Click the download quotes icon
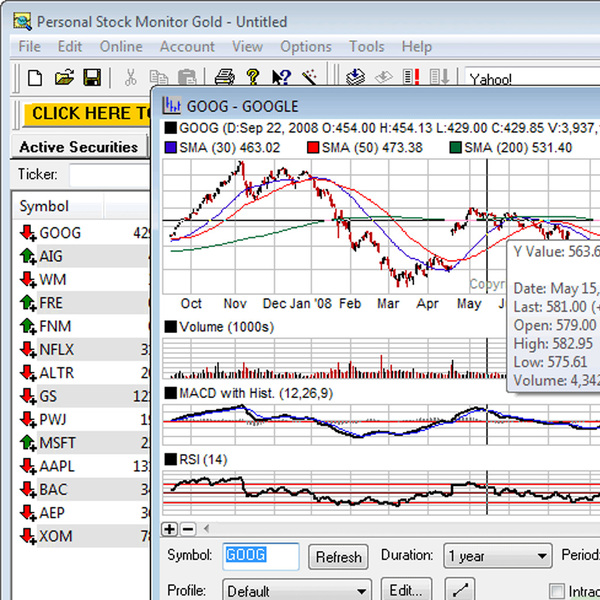600x600 pixels. click(355, 77)
